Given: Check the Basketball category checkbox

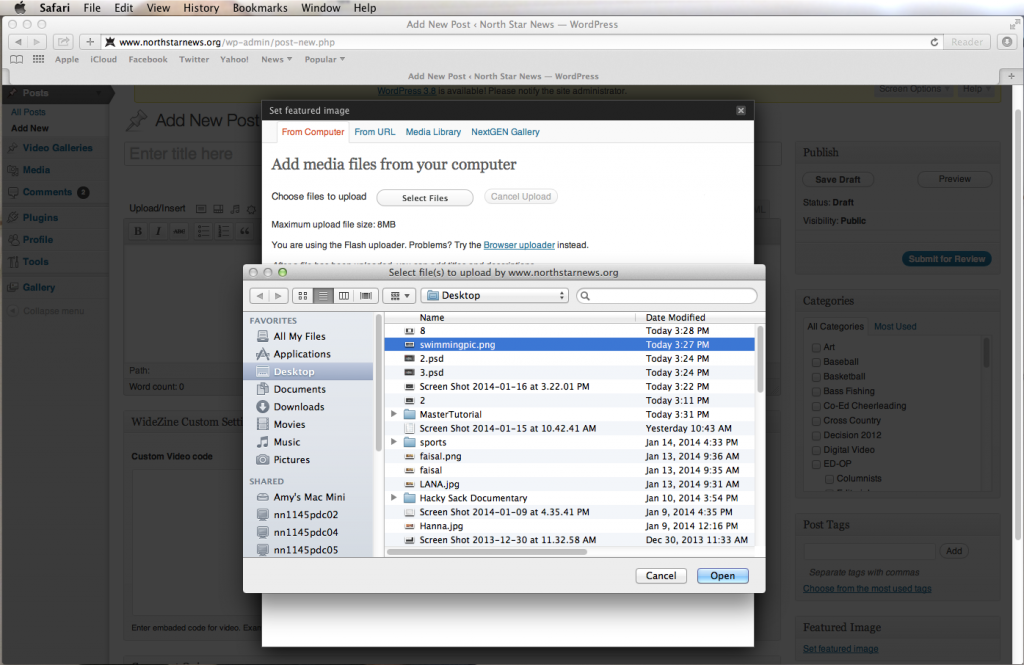Looking at the screenshot, I should [x=816, y=377].
